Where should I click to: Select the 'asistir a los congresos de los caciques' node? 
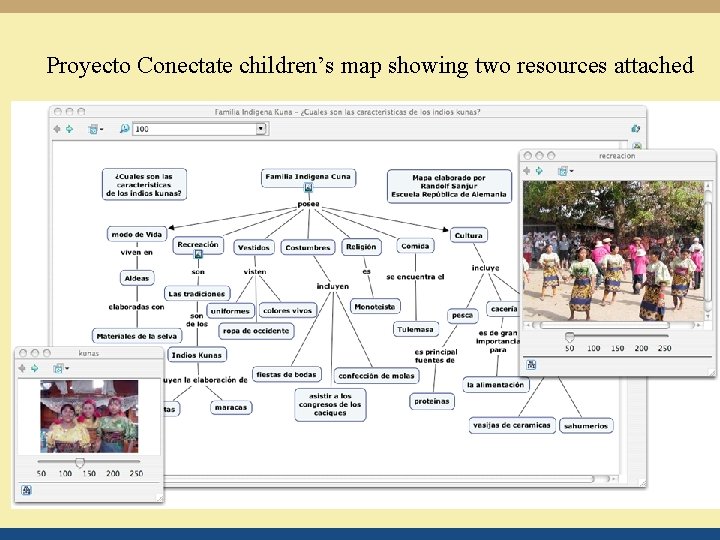(x=330, y=405)
